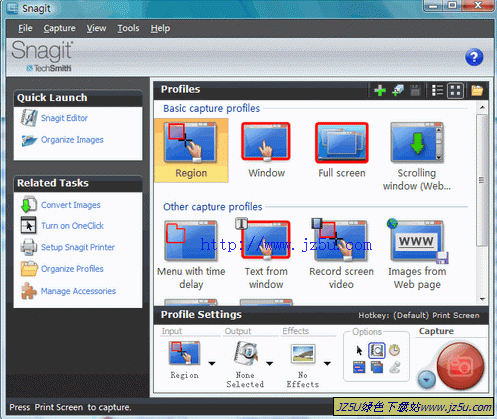Click the Hotkey Print Screen text

[419, 315]
